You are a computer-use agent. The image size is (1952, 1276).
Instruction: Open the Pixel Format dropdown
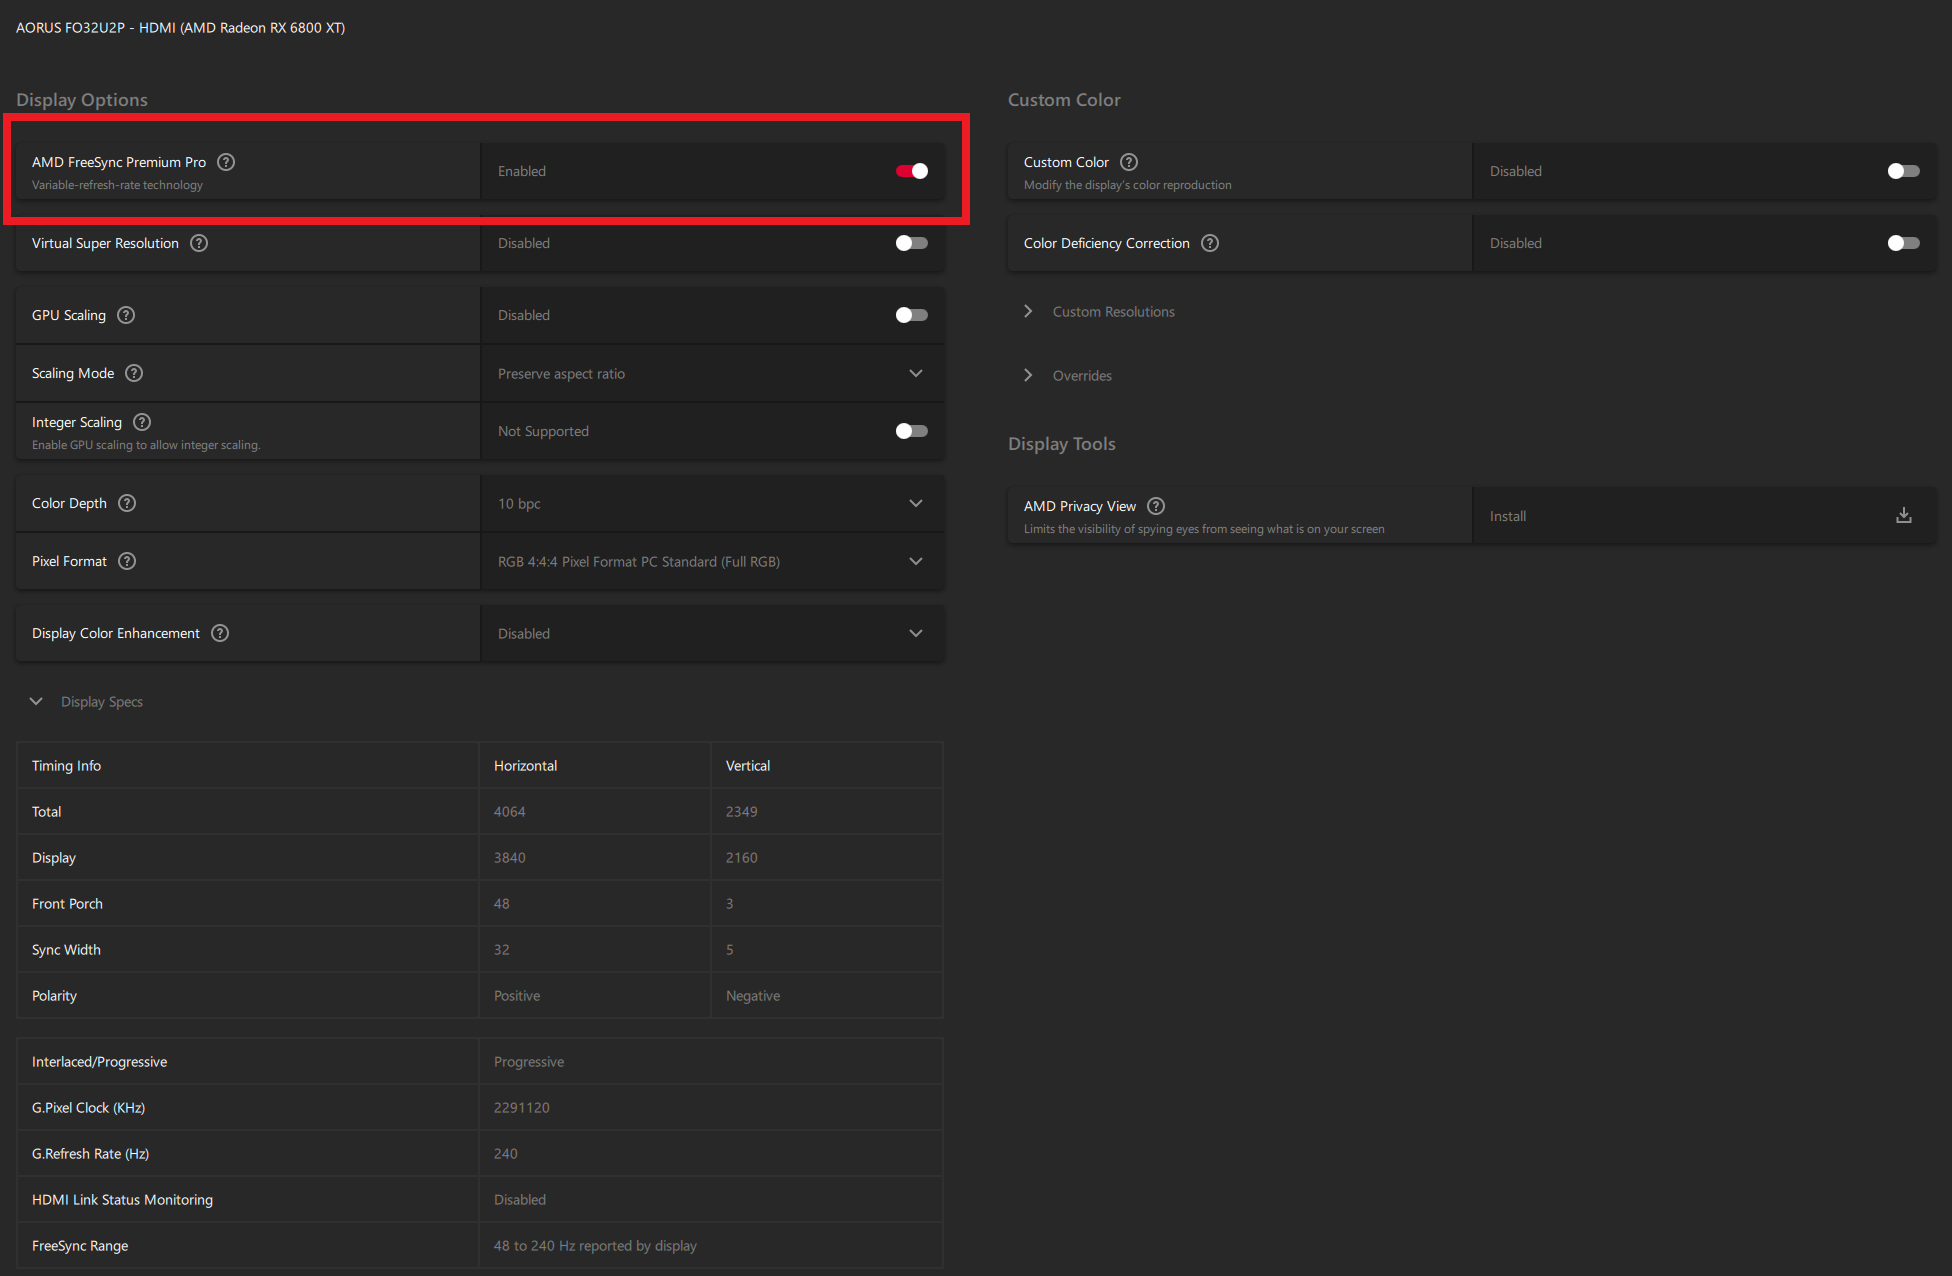(712, 561)
